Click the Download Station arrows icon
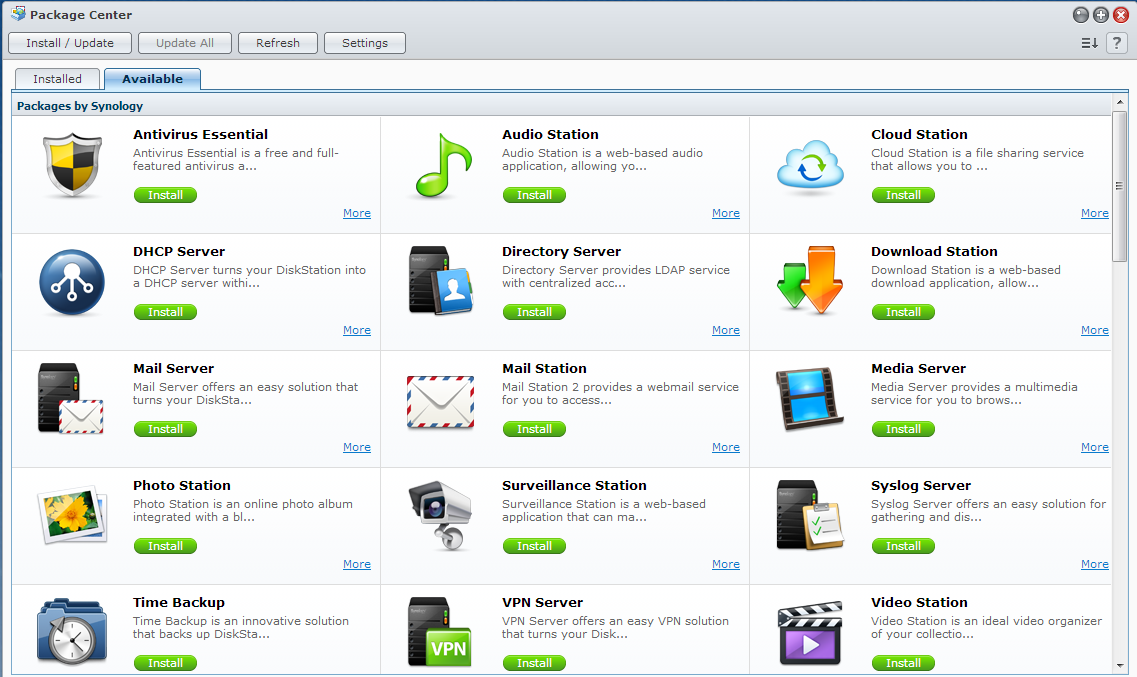This screenshot has height=677, width=1137. coord(809,285)
